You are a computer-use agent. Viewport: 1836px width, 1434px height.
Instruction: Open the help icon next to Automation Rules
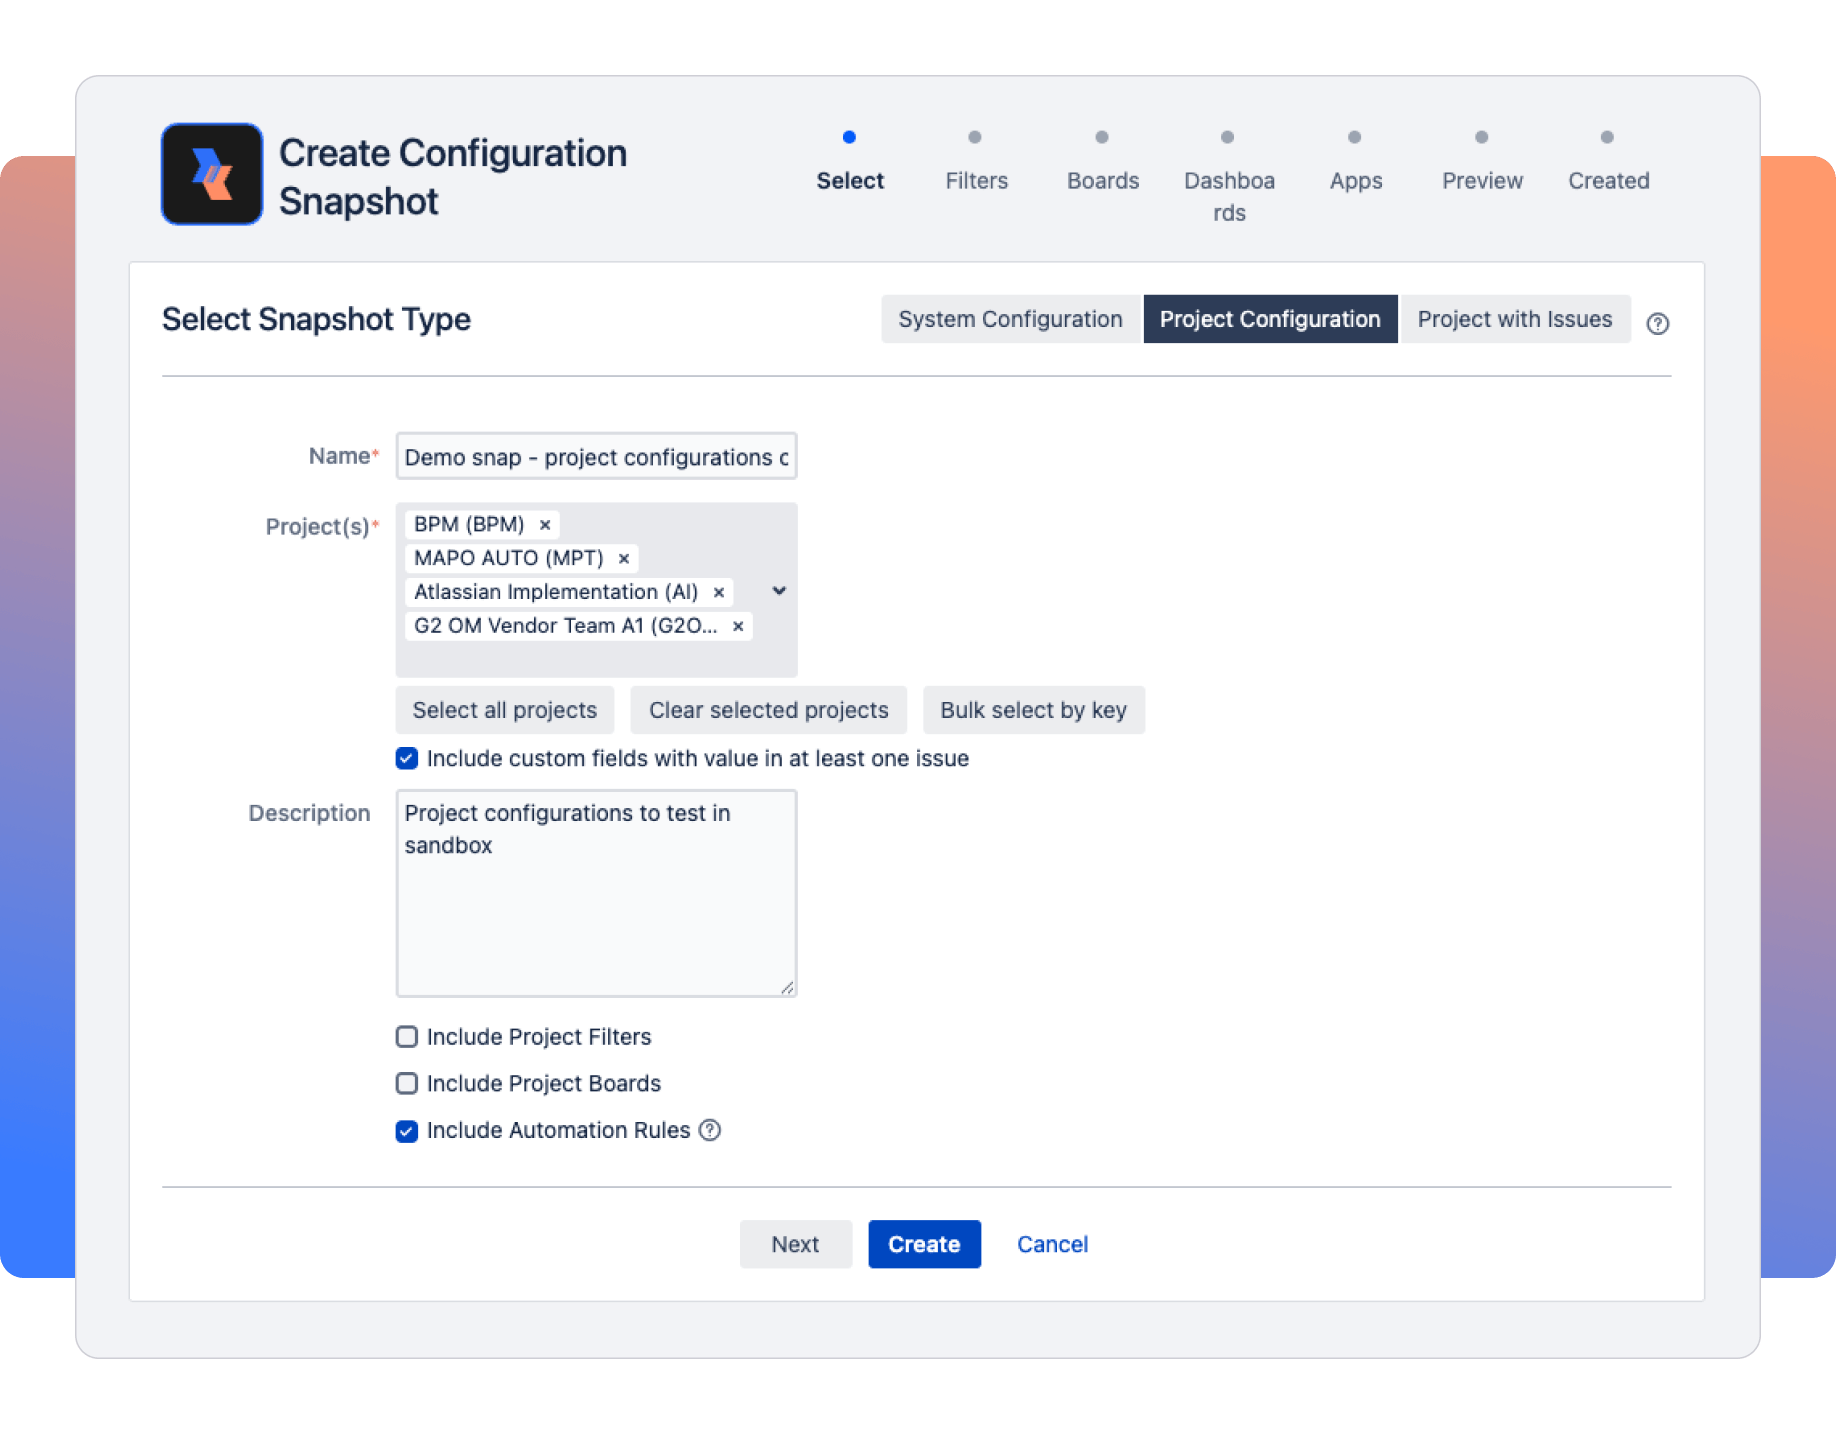[x=710, y=1130]
